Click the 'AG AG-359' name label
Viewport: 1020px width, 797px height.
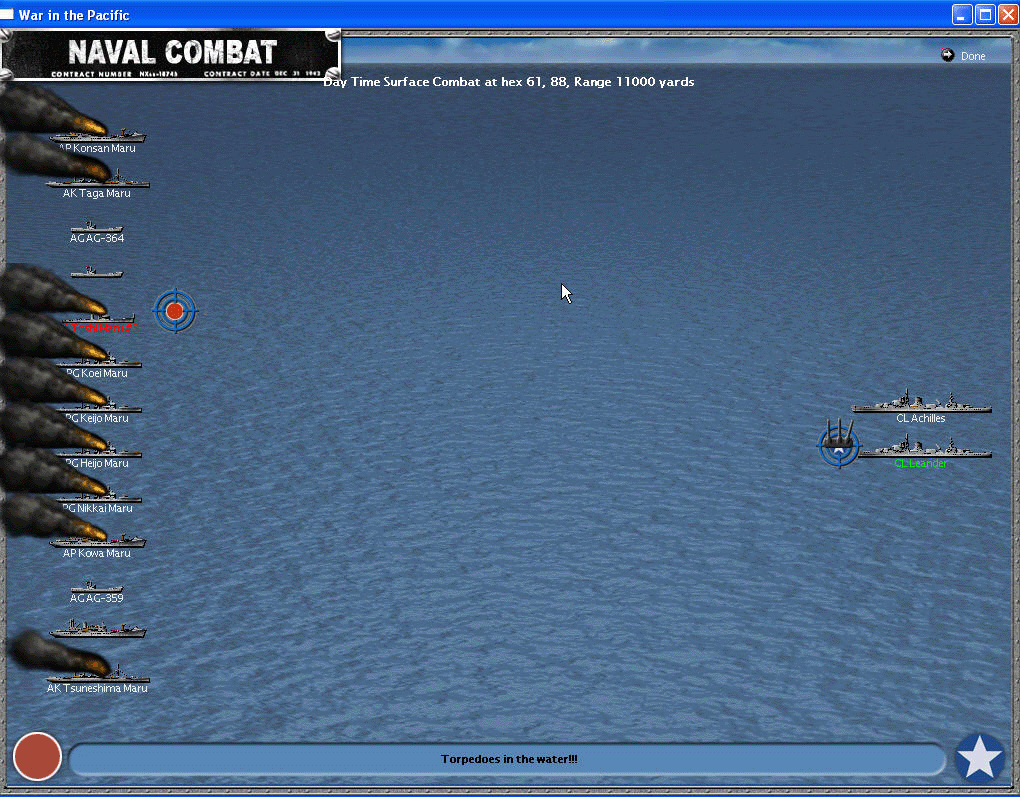pyautogui.click(x=96, y=598)
